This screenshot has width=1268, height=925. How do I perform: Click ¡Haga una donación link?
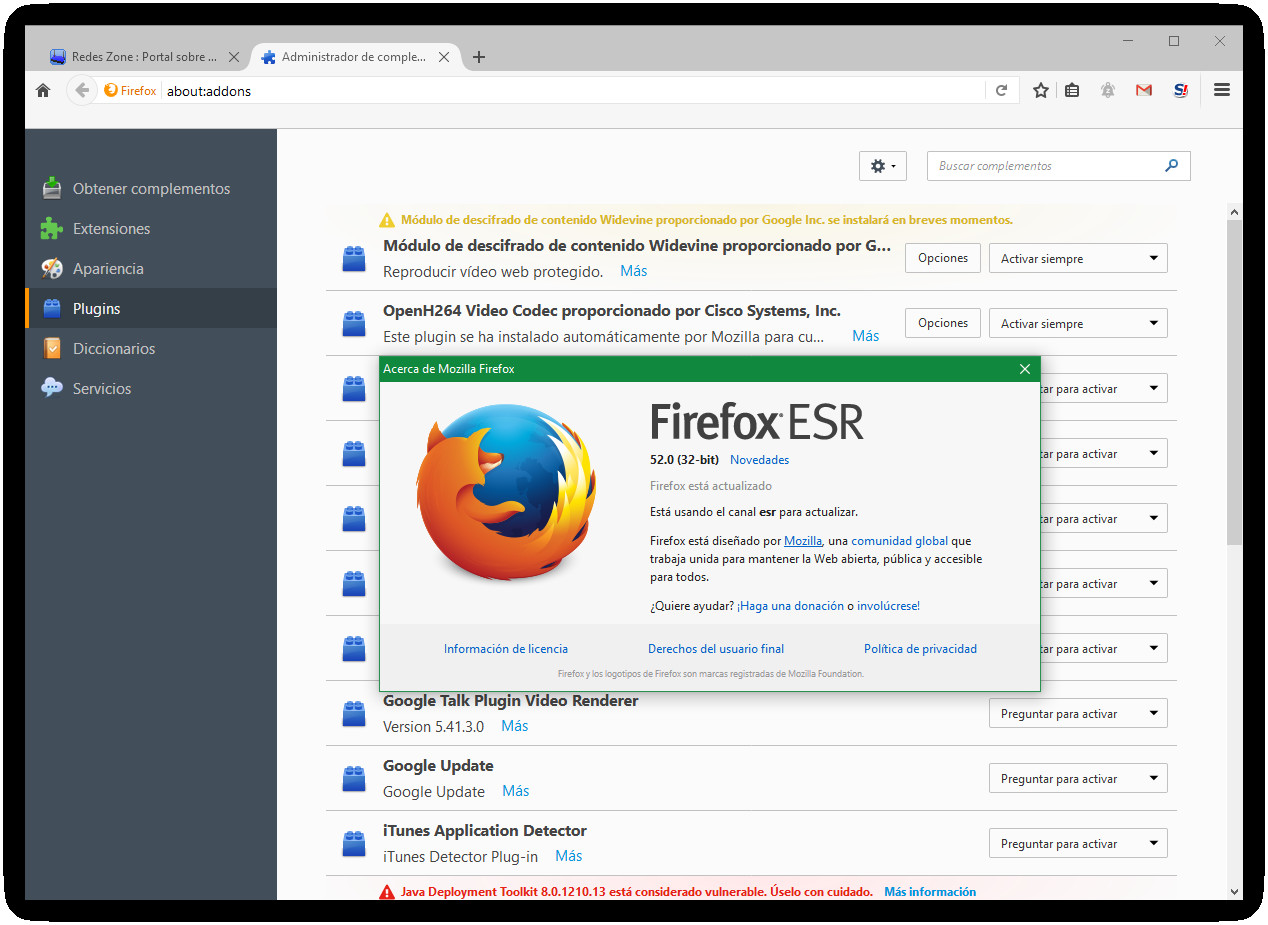[x=790, y=606]
